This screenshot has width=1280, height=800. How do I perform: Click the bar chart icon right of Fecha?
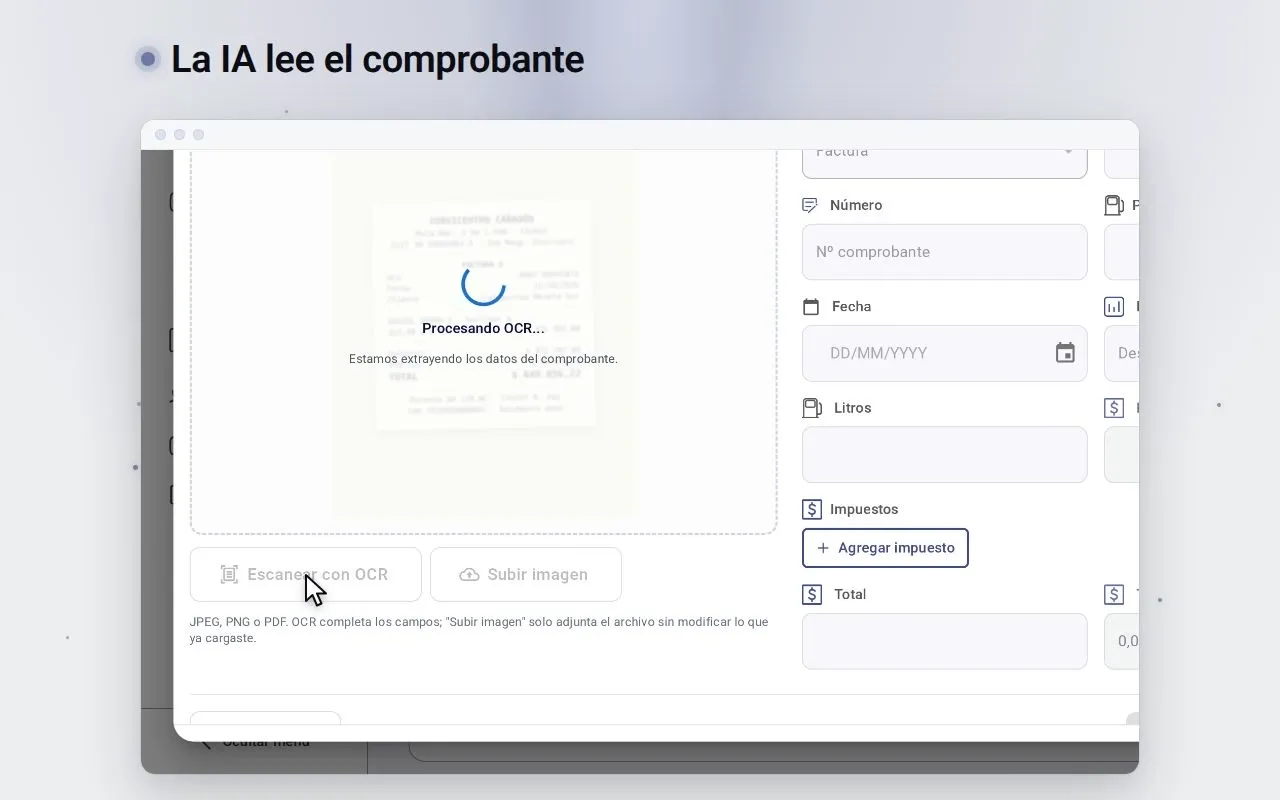[1114, 307]
